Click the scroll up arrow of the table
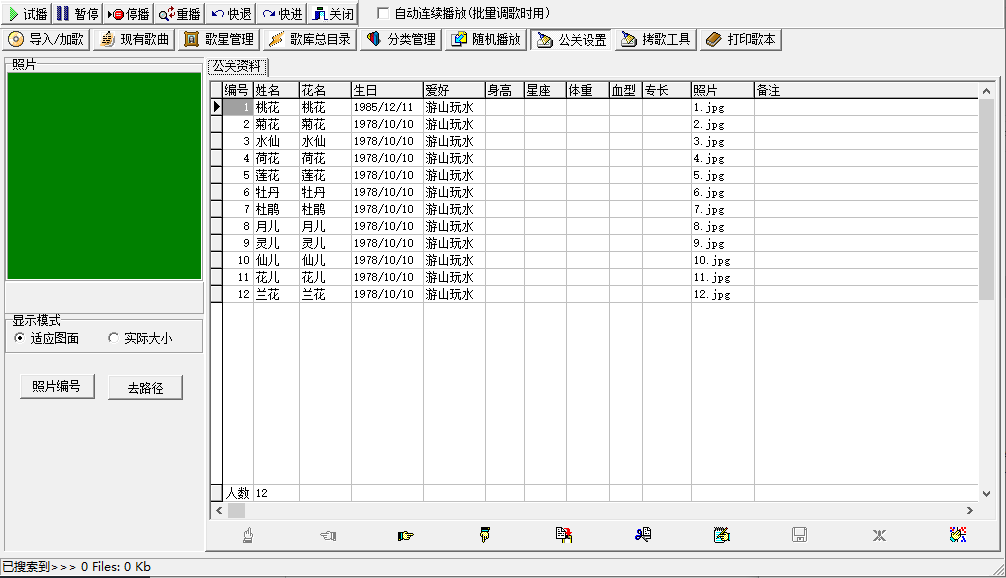Image resolution: width=1006 pixels, height=578 pixels. (x=986, y=91)
